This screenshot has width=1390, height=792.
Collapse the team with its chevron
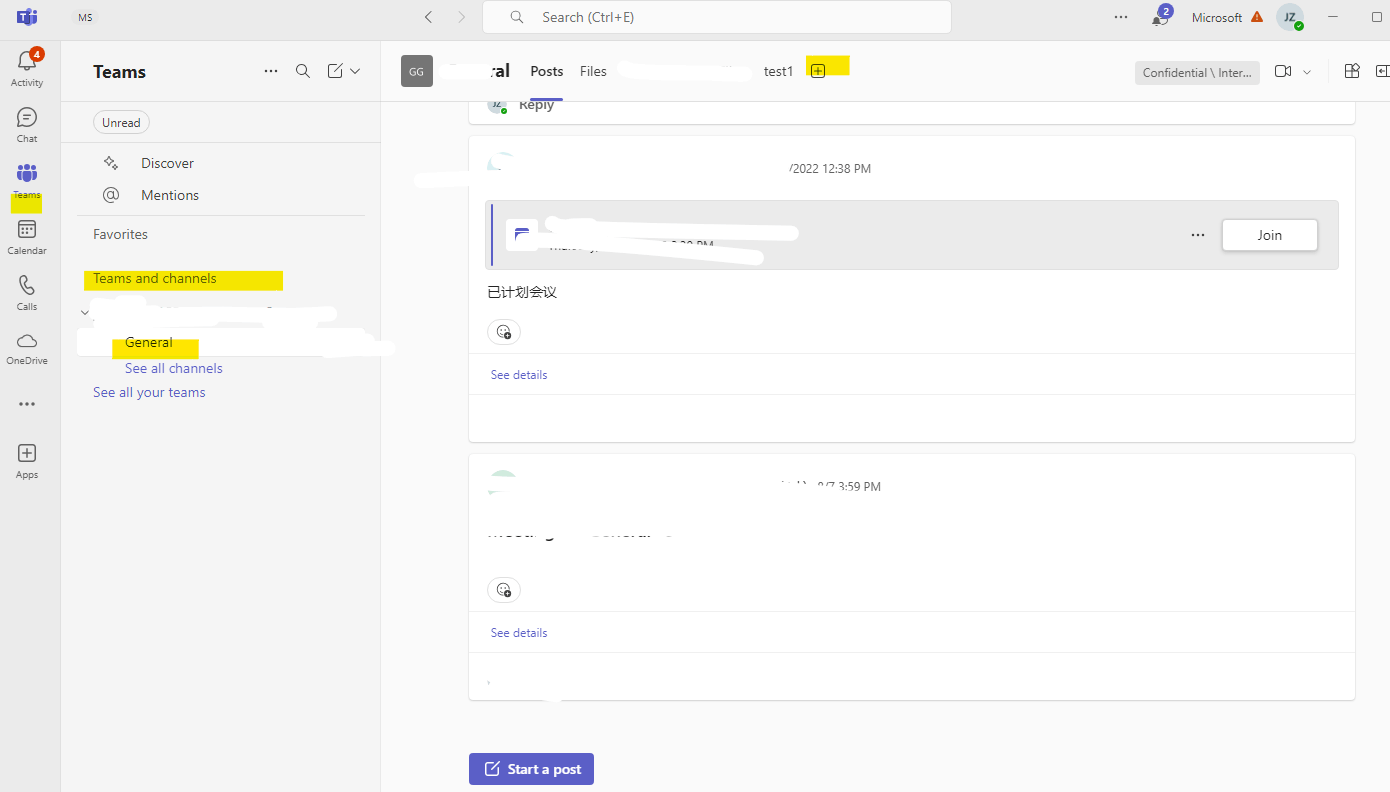click(x=84, y=313)
